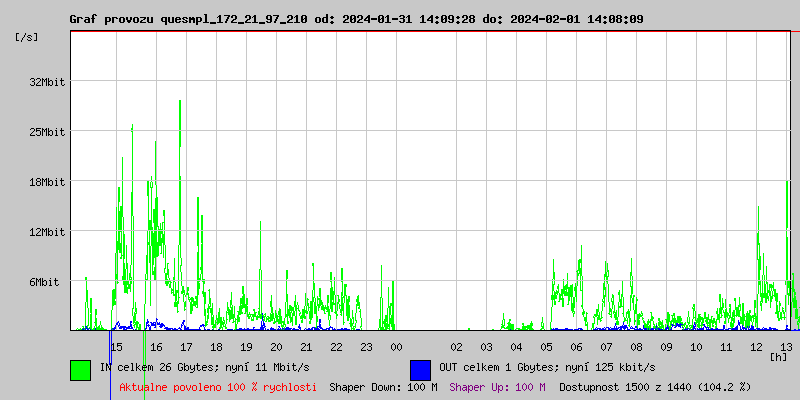This screenshot has height=400, width=800.
Task: Click the green IN legend swatch
Action: click(80, 369)
